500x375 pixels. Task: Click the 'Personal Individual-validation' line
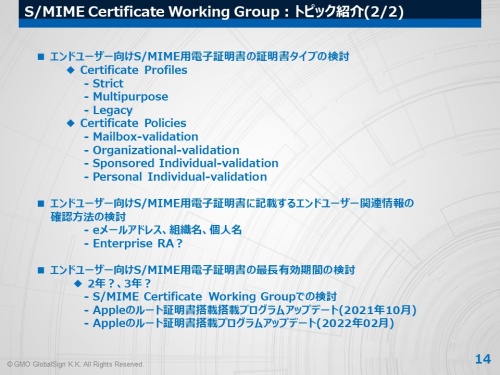180,177
